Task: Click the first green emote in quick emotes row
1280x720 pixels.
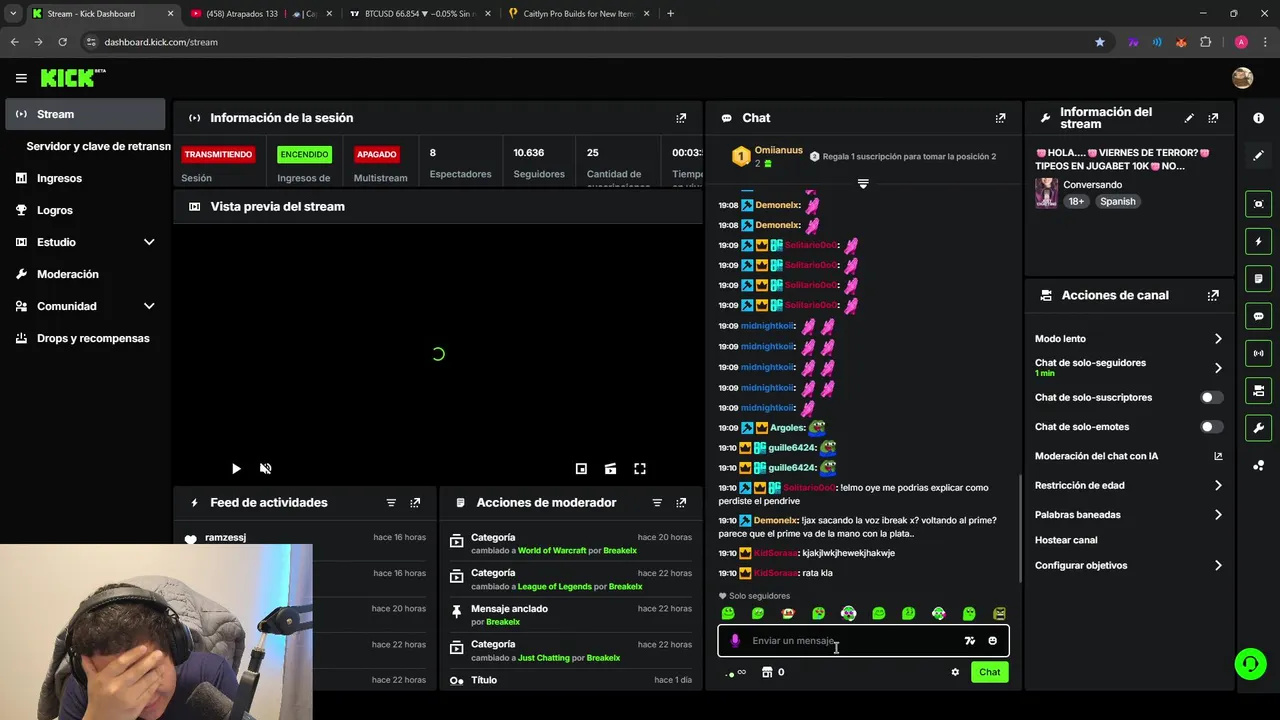Action: point(728,613)
